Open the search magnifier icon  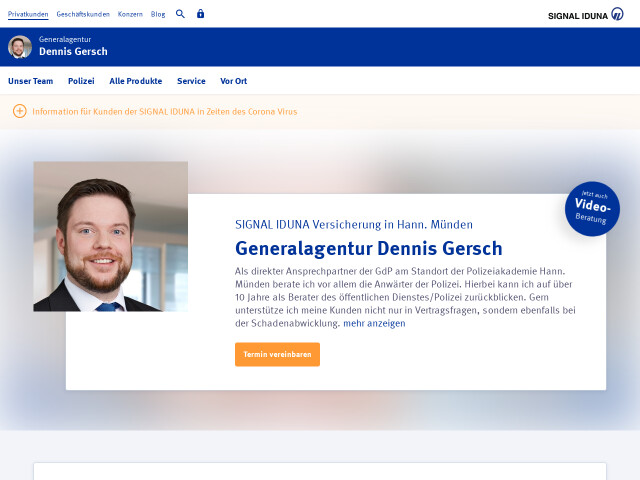[x=180, y=14]
